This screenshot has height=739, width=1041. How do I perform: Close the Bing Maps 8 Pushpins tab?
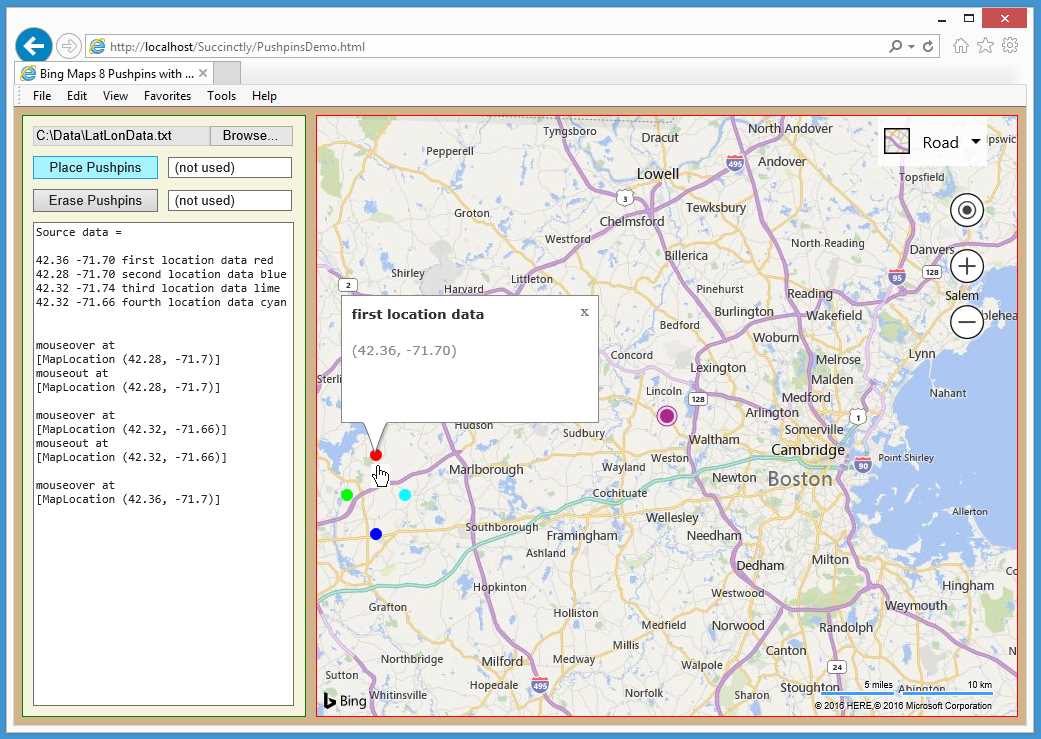pyautogui.click(x=203, y=73)
